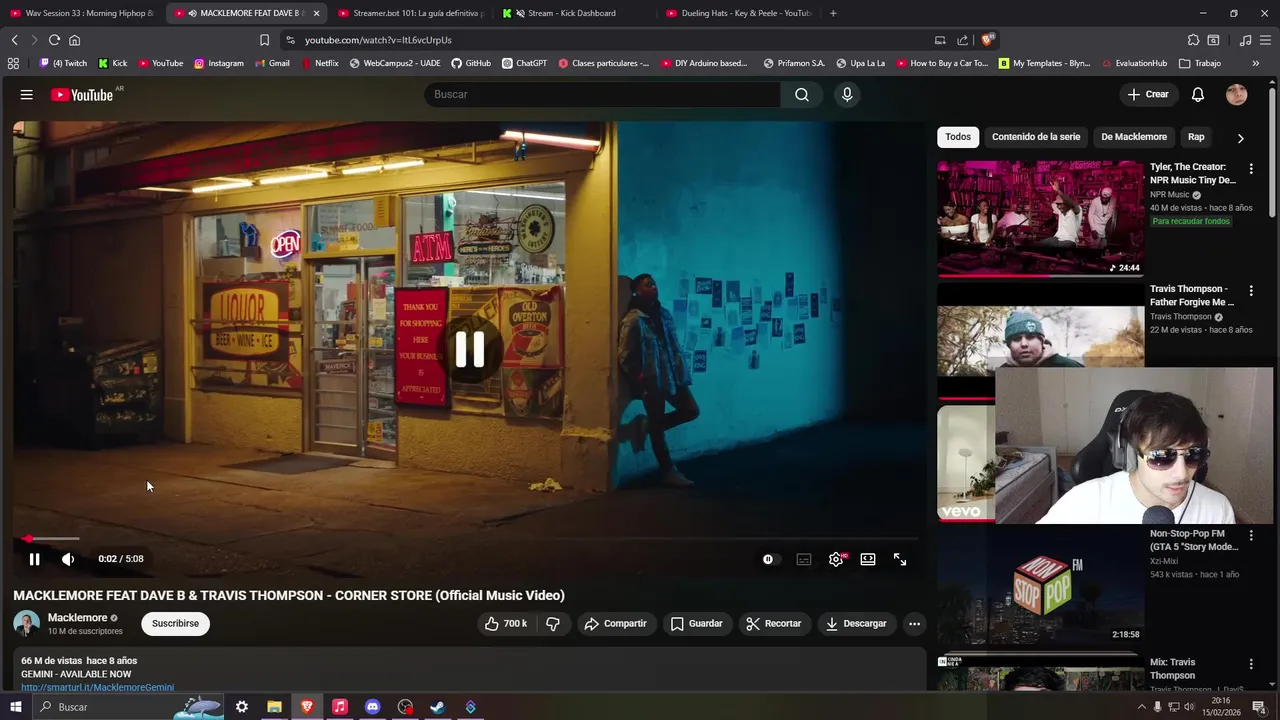Dislike the Corner Store video
The image size is (1280, 720).
pyautogui.click(x=552, y=623)
